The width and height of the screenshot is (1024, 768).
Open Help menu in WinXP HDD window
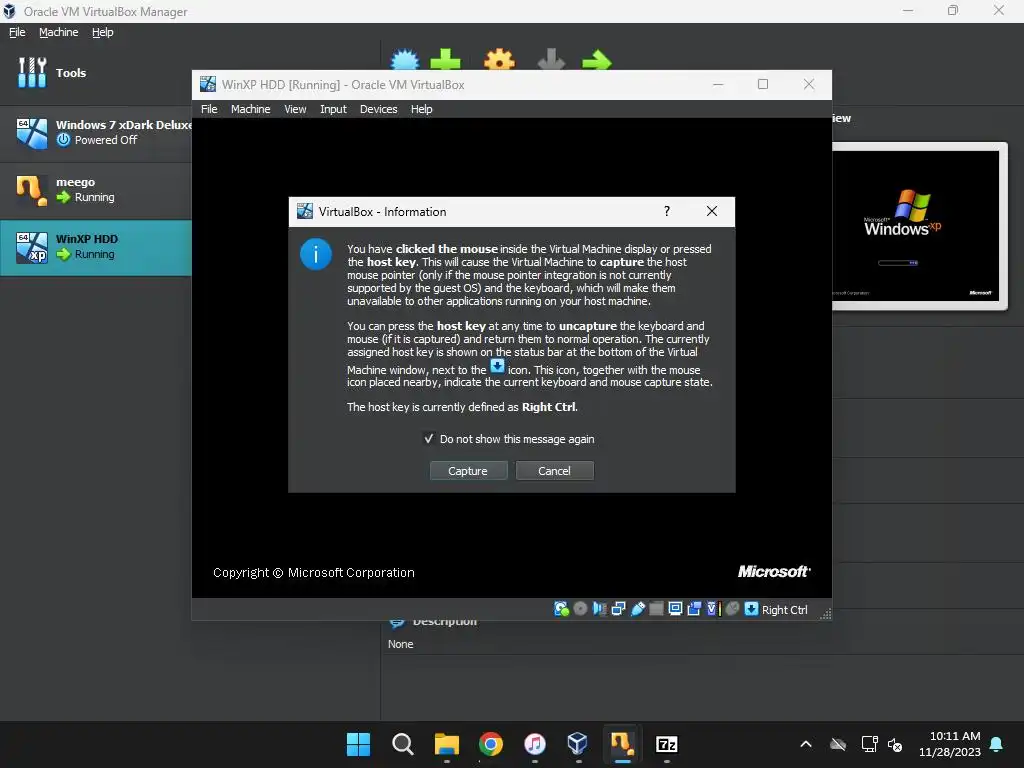[422, 109]
